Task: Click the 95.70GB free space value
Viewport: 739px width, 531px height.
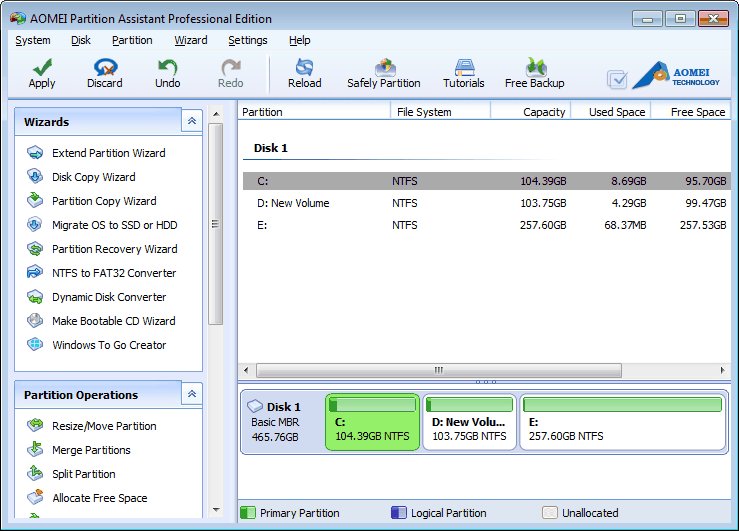Action: pos(706,181)
